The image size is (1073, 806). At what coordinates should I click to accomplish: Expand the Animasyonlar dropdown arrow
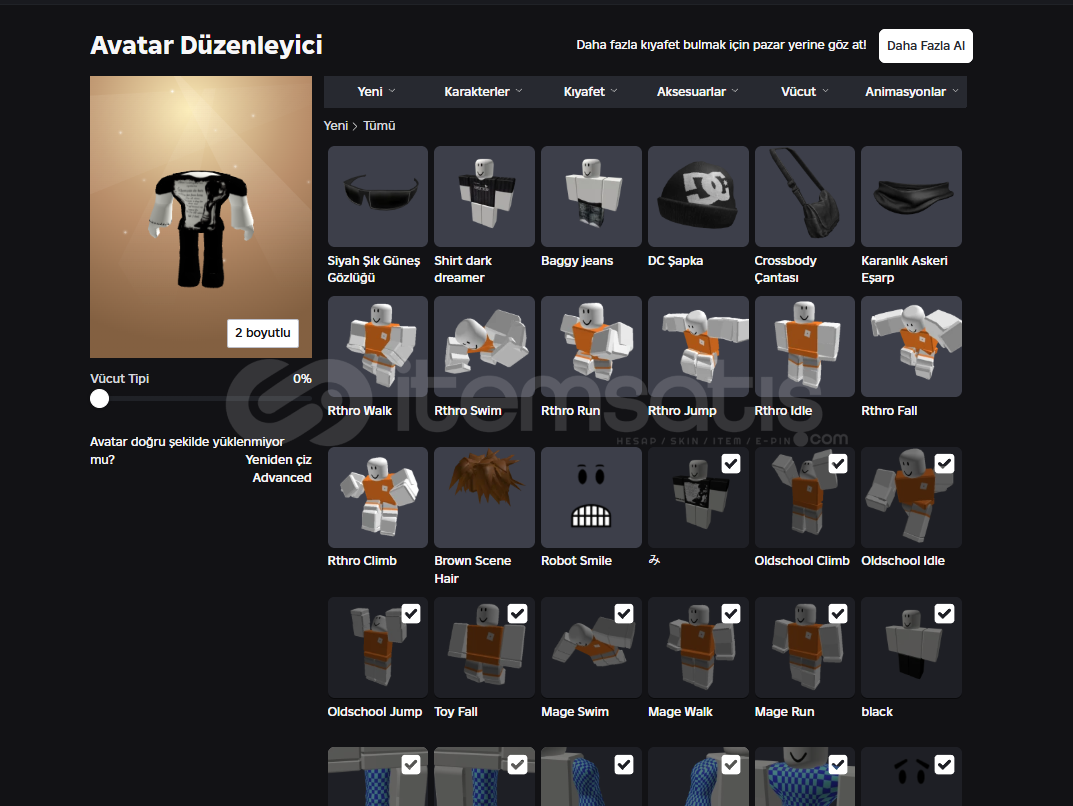(955, 91)
